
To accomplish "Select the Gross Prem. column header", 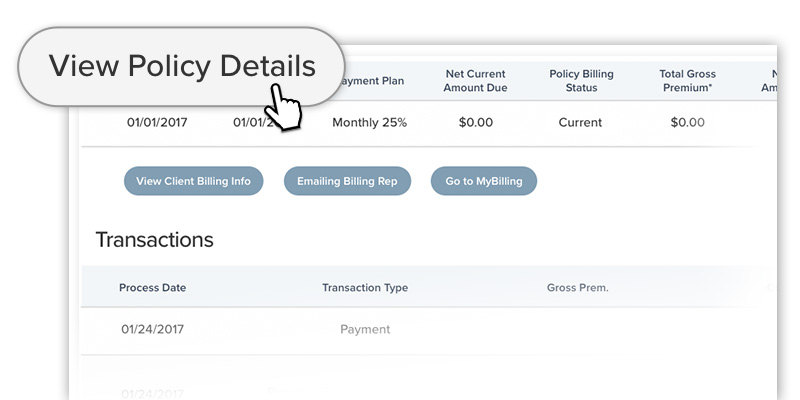I will [x=577, y=288].
